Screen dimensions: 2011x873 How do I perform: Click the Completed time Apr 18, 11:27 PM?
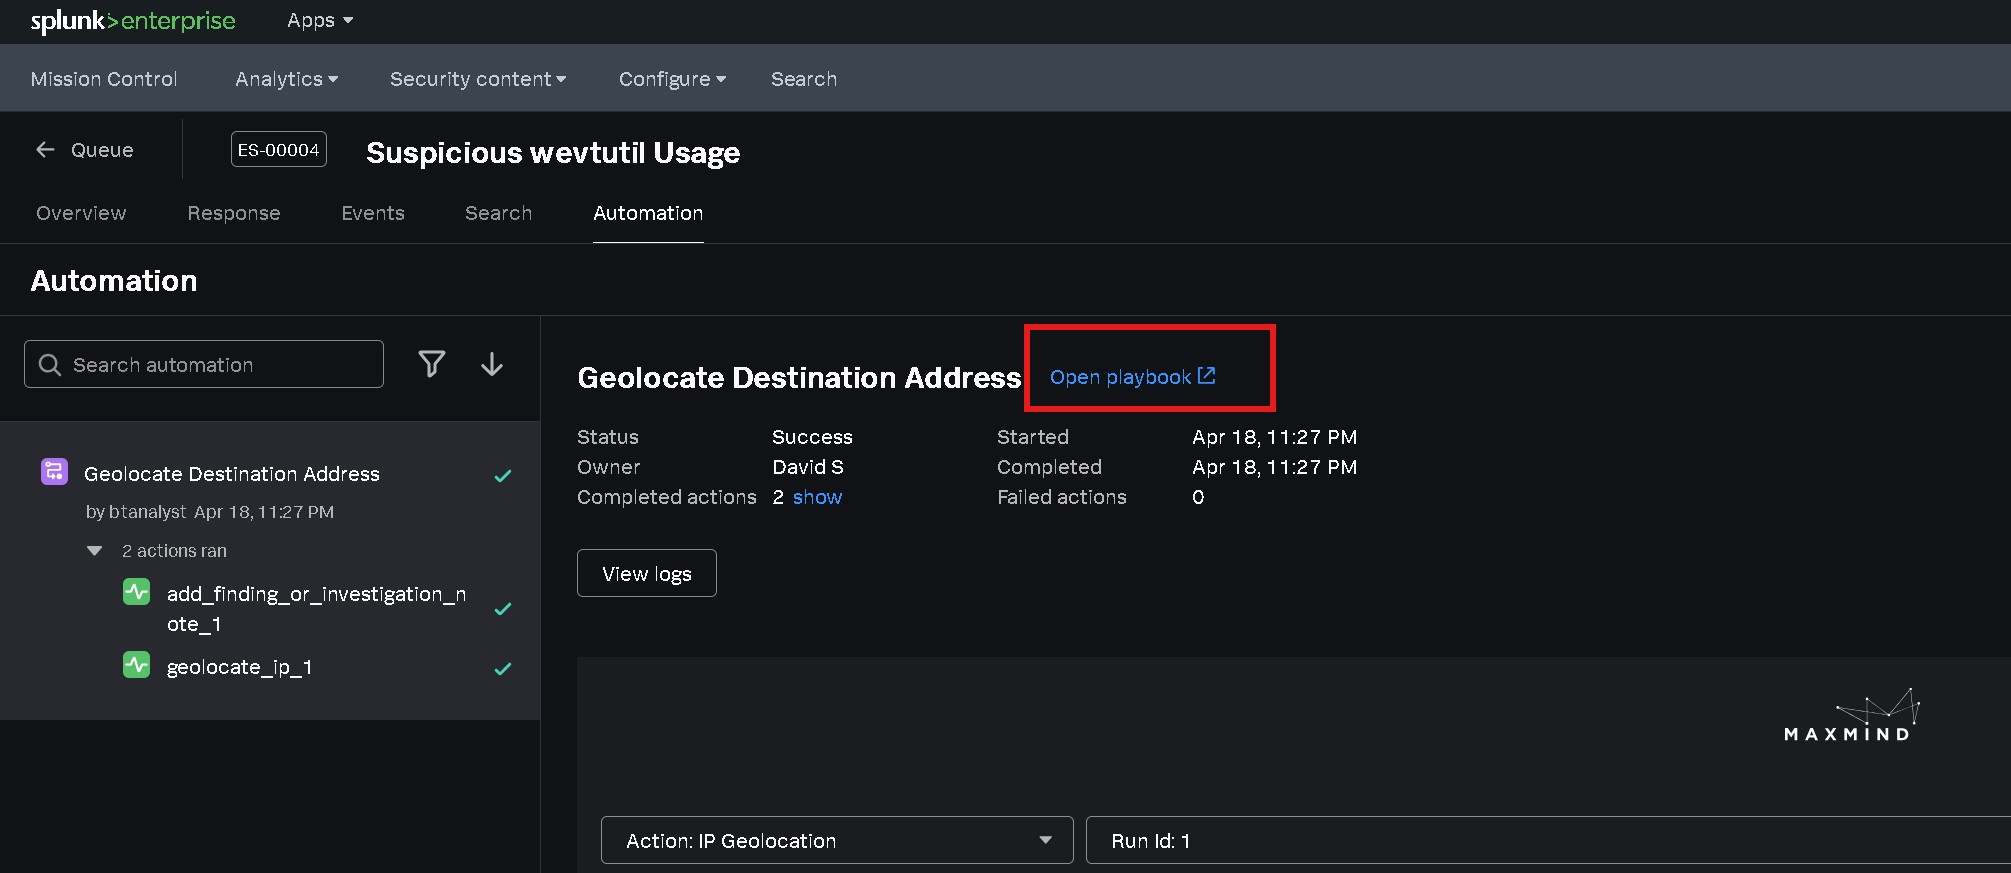1274,467
